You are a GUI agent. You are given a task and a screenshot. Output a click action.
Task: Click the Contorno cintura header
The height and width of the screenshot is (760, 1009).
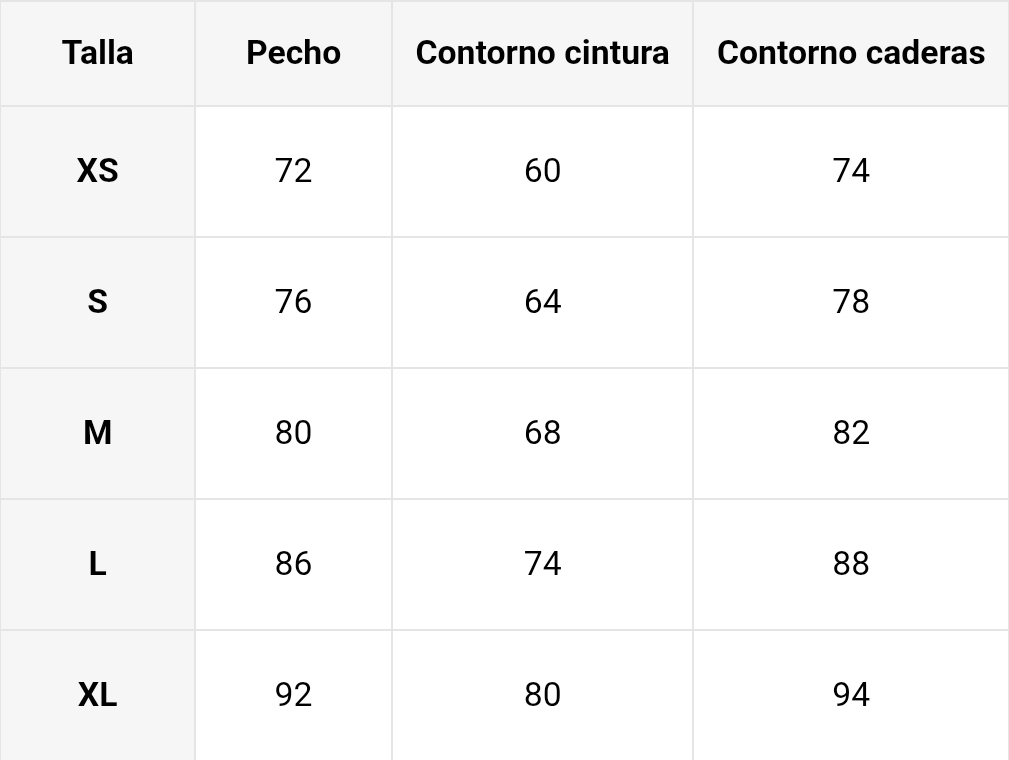tap(542, 53)
